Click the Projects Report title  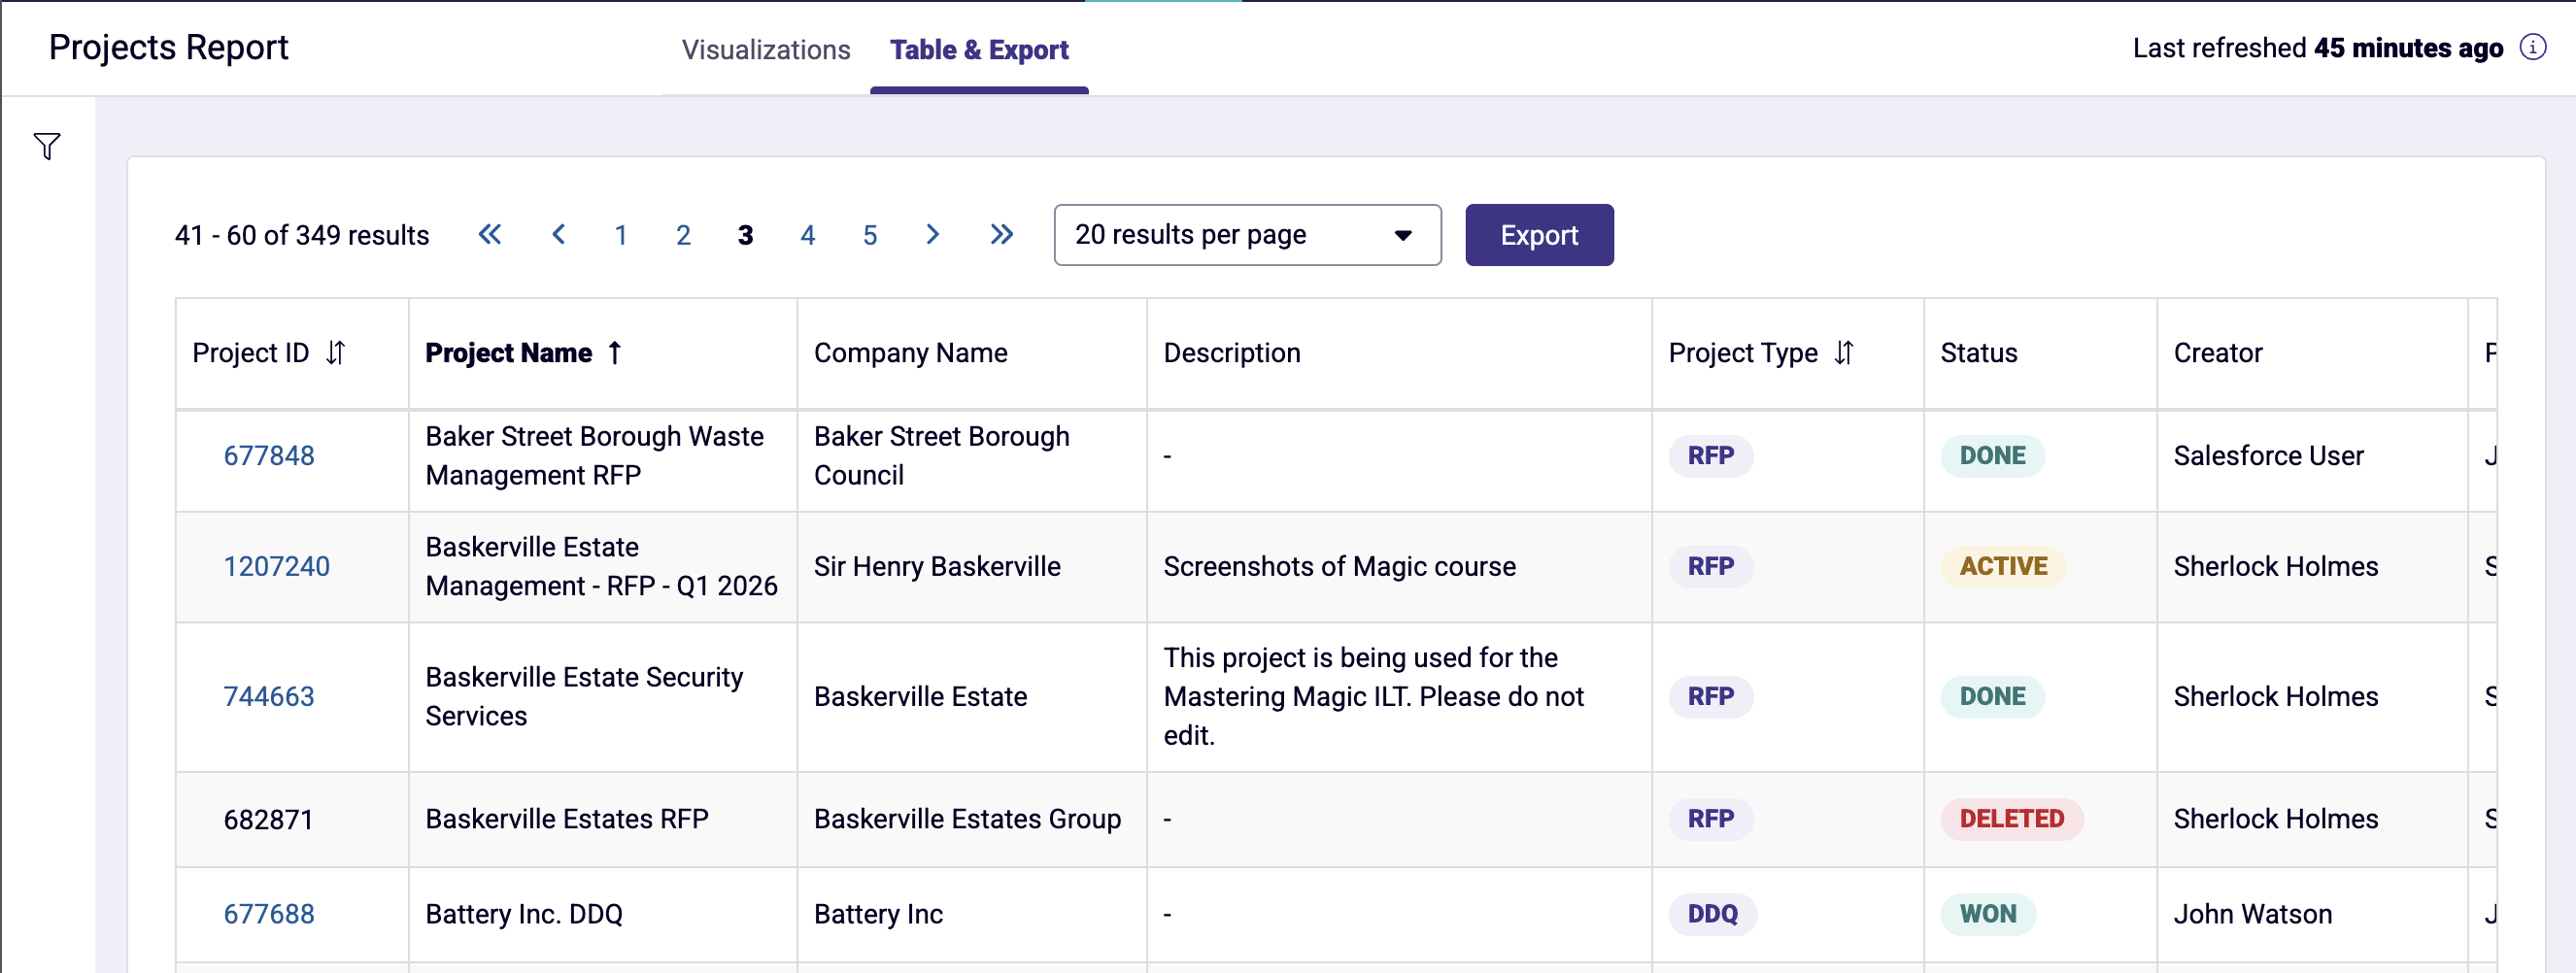pos(168,47)
